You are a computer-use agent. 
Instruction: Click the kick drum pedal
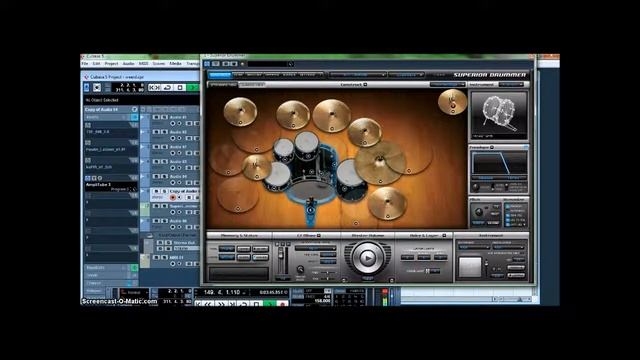311,212
